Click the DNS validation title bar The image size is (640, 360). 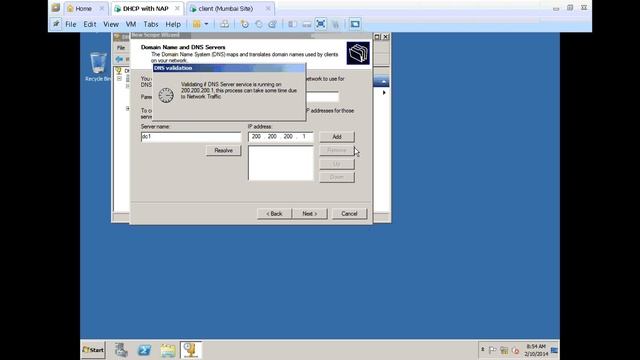point(229,68)
